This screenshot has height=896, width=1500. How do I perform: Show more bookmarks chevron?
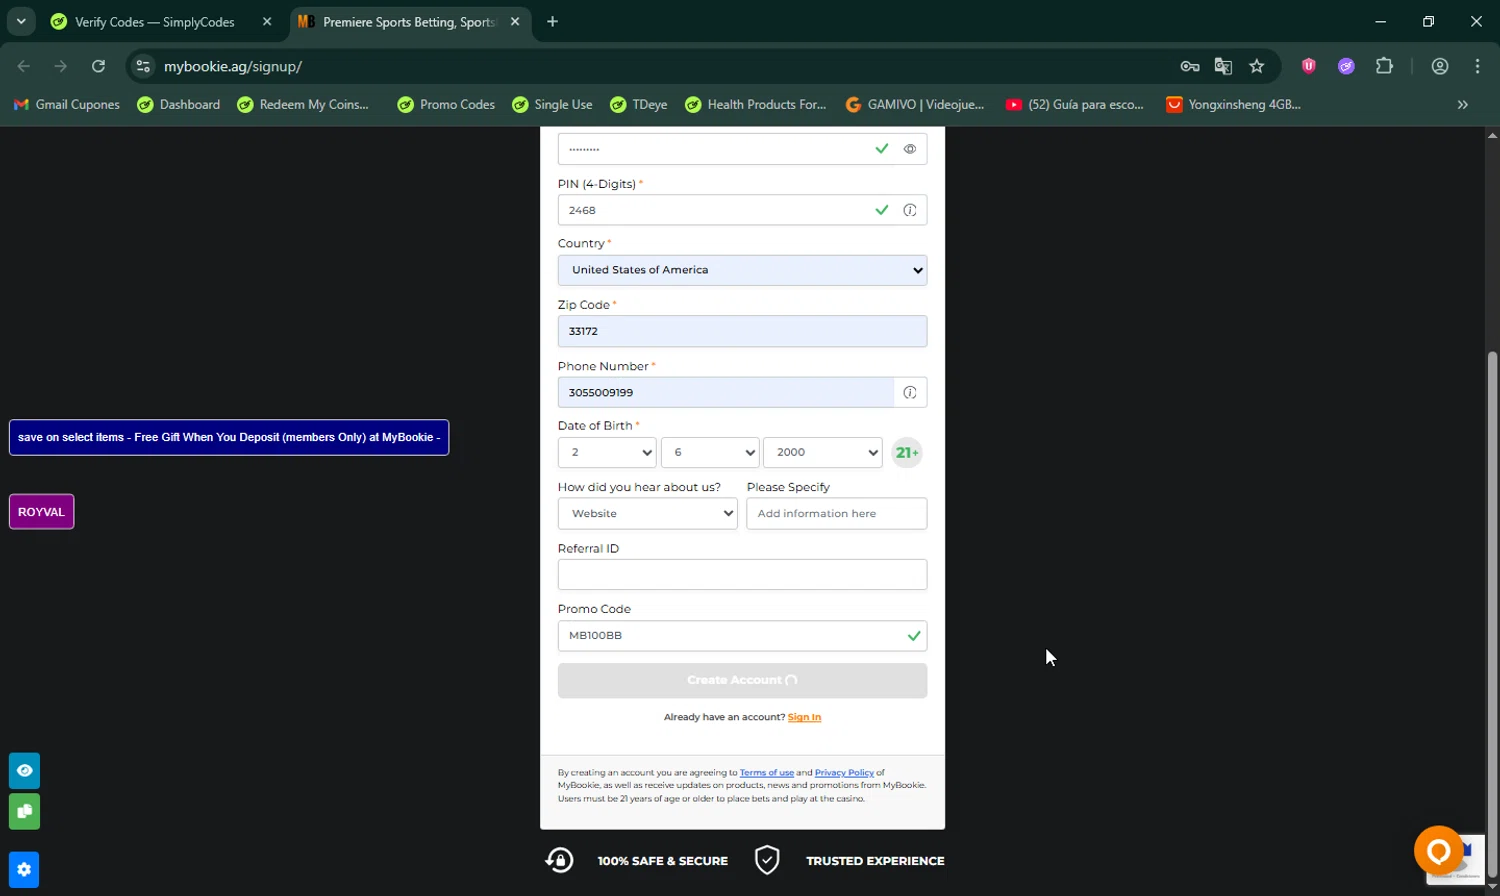coord(1463,104)
